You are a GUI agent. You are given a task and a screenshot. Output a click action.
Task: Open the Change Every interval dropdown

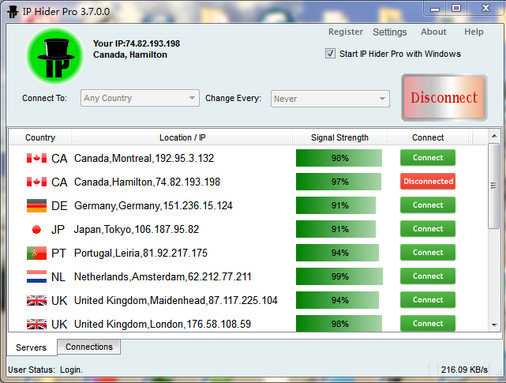(330, 99)
